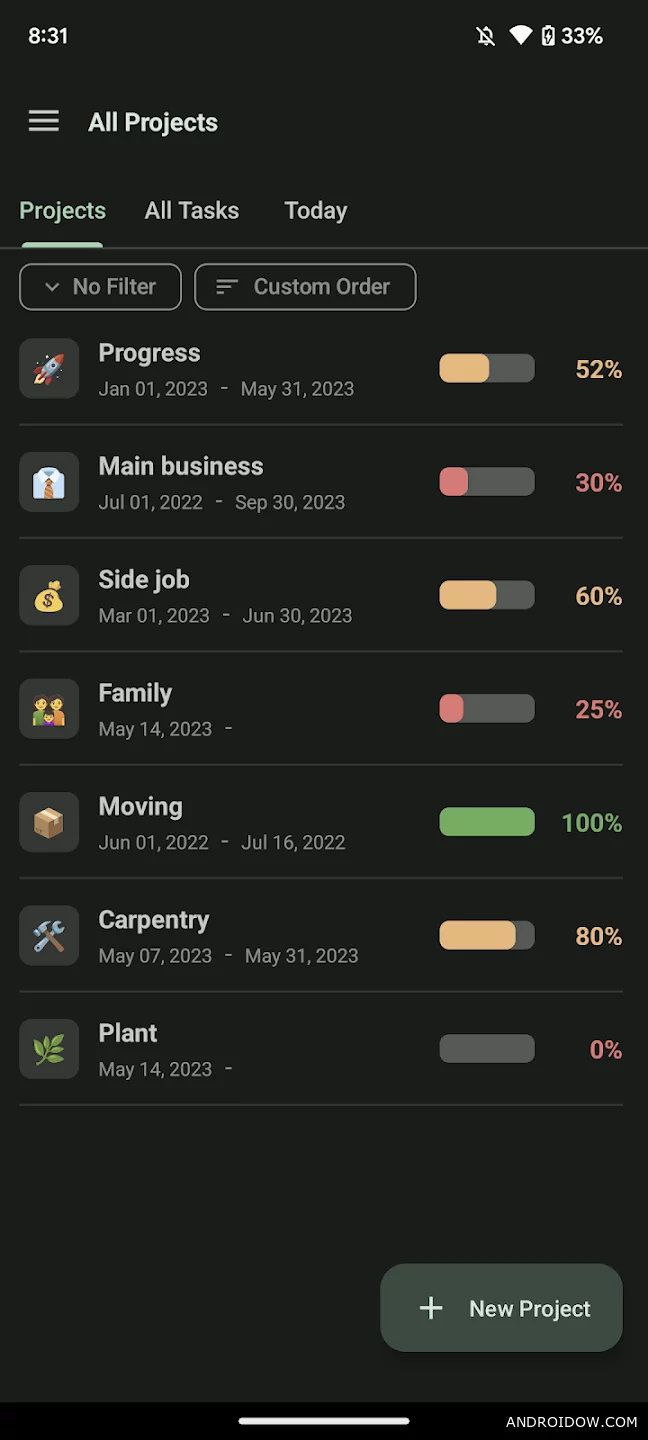Click the green 100% Moving progress bar
Image resolution: width=648 pixels, height=1440 pixels.
pyautogui.click(x=487, y=822)
